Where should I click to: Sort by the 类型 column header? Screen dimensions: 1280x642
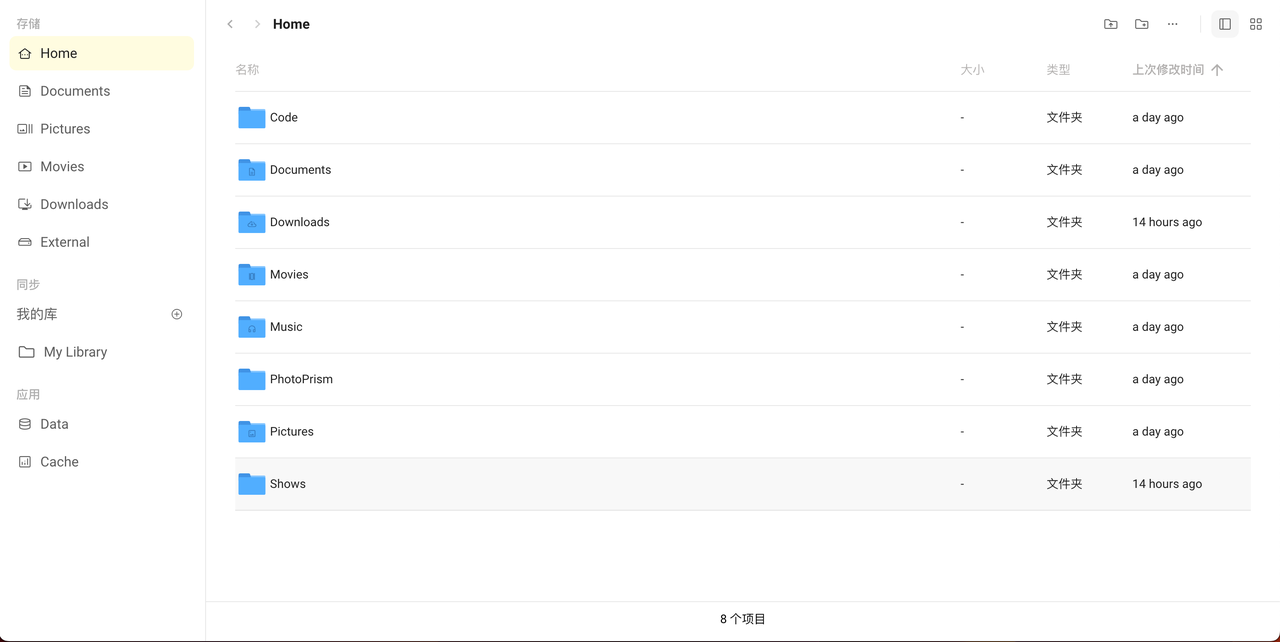[x=1058, y=70]
